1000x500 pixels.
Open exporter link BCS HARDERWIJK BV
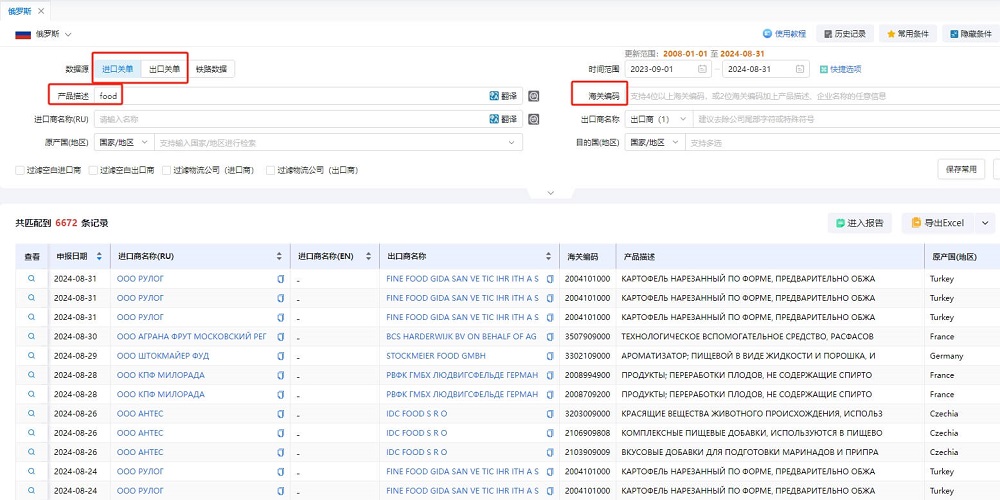[x=462, y=337]
